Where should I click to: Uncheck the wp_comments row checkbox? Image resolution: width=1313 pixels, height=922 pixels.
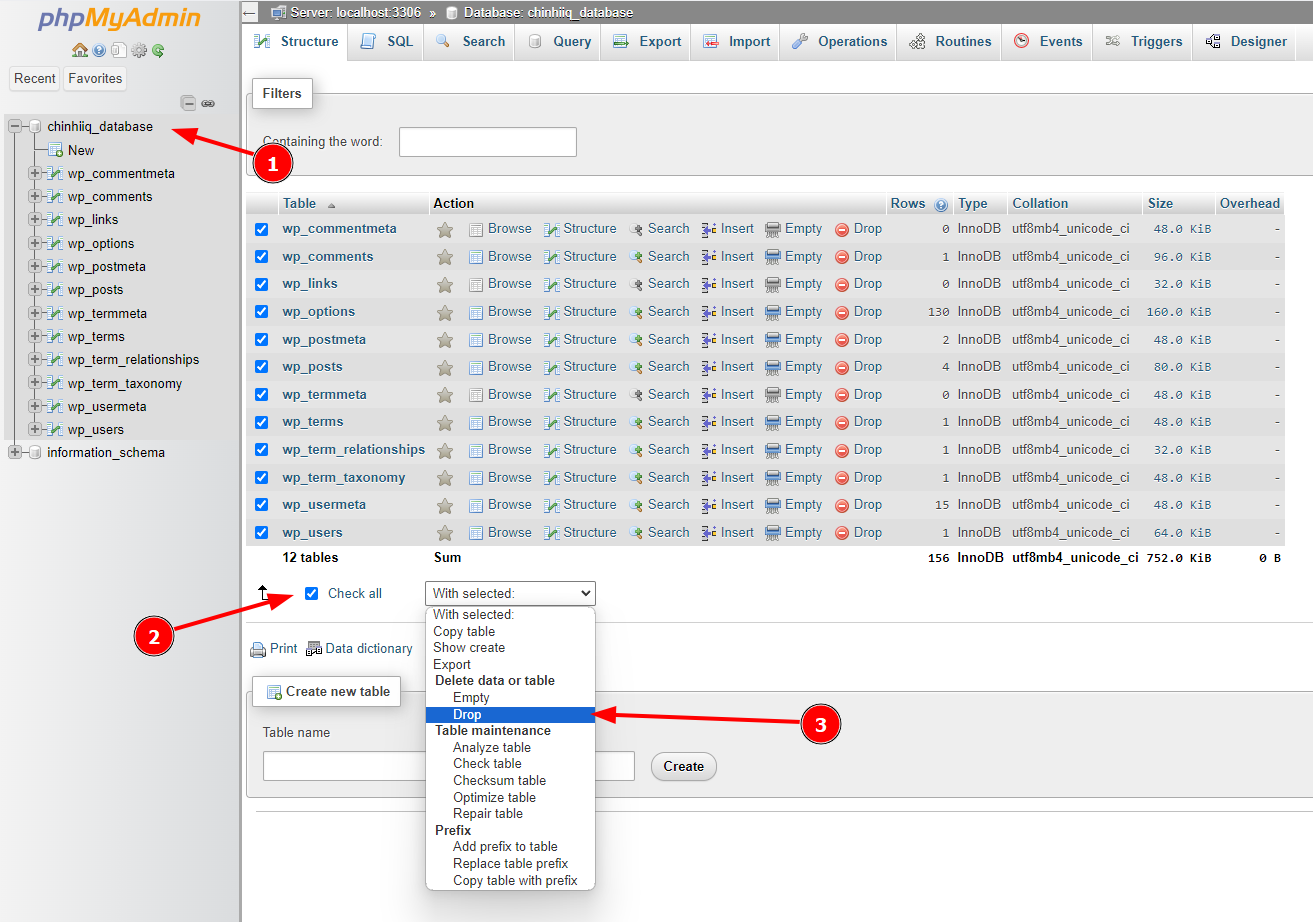(x=262, y=257)
